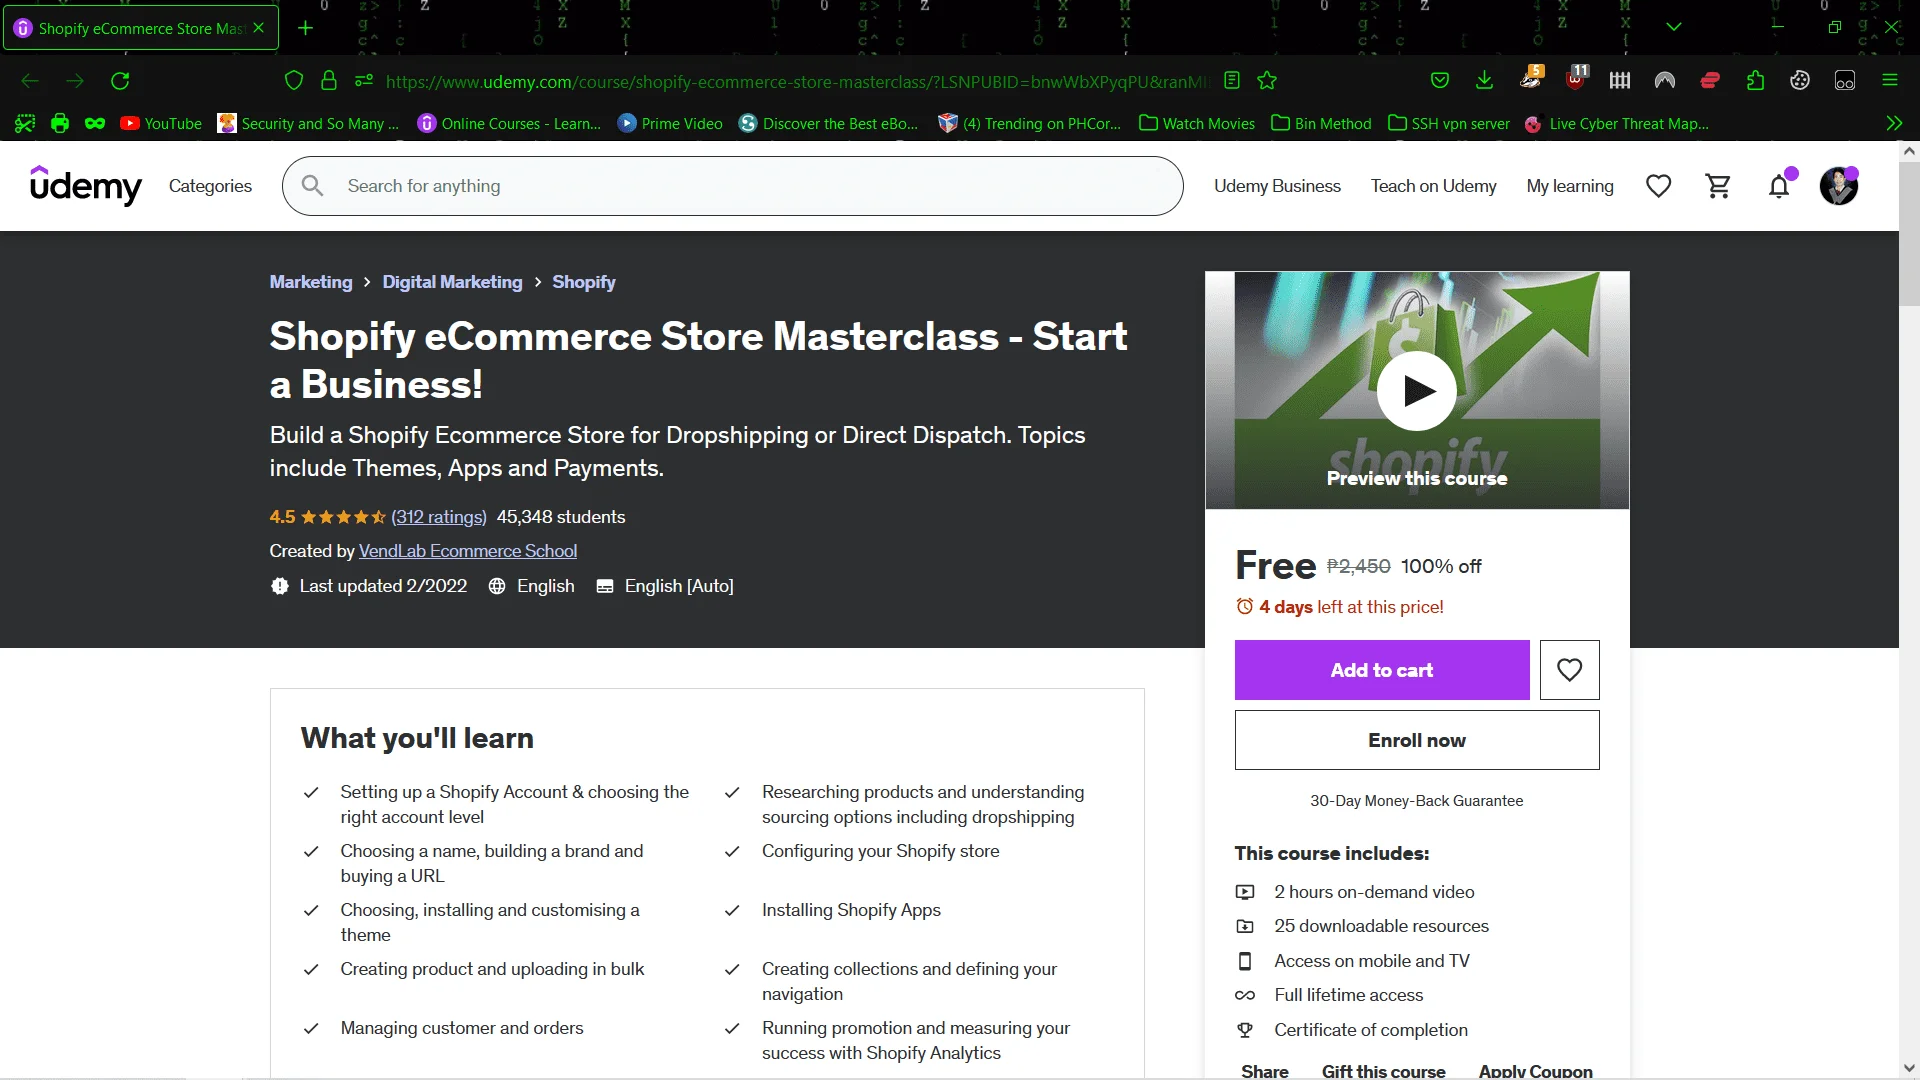Image resolution: width=1920 pixels, height=1080 pixels.
Task: Reload the page in browser
Action: coord(120,81)
